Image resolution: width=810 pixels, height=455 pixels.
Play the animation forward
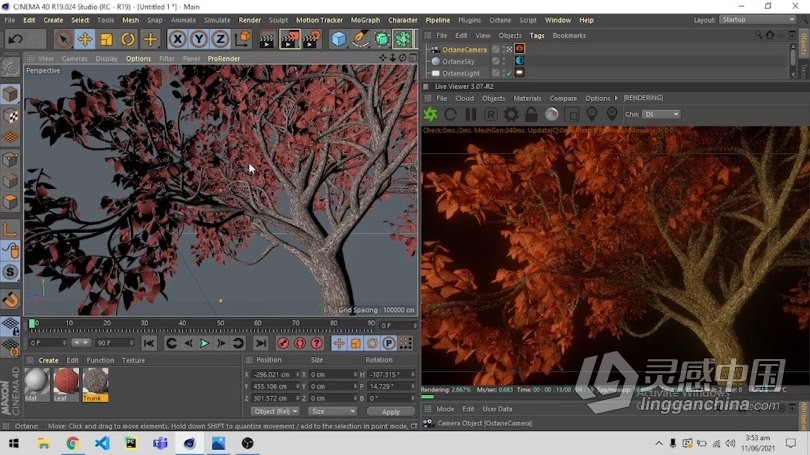205,343
